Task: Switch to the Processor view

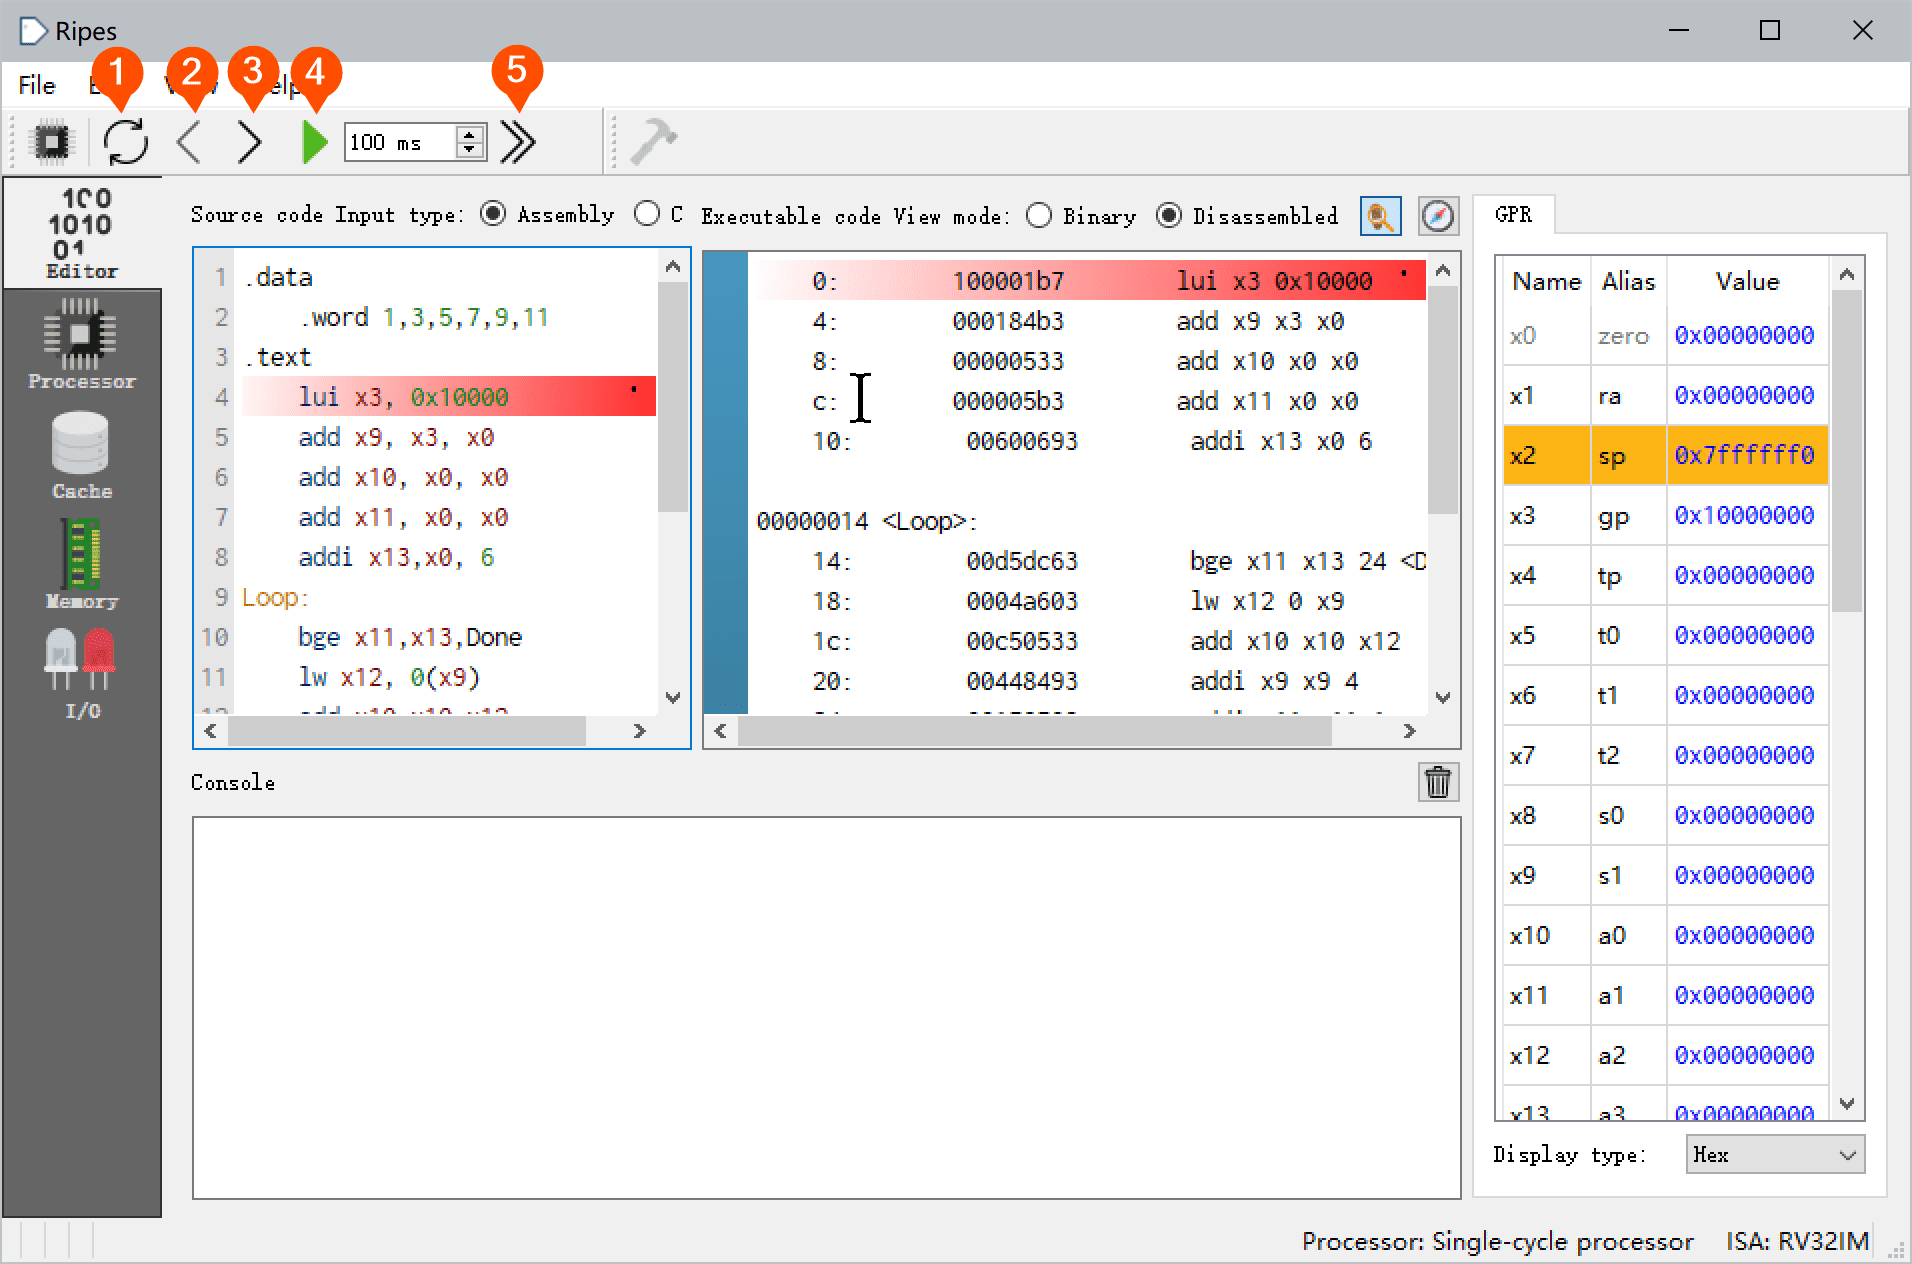Action: coord(82,344)
